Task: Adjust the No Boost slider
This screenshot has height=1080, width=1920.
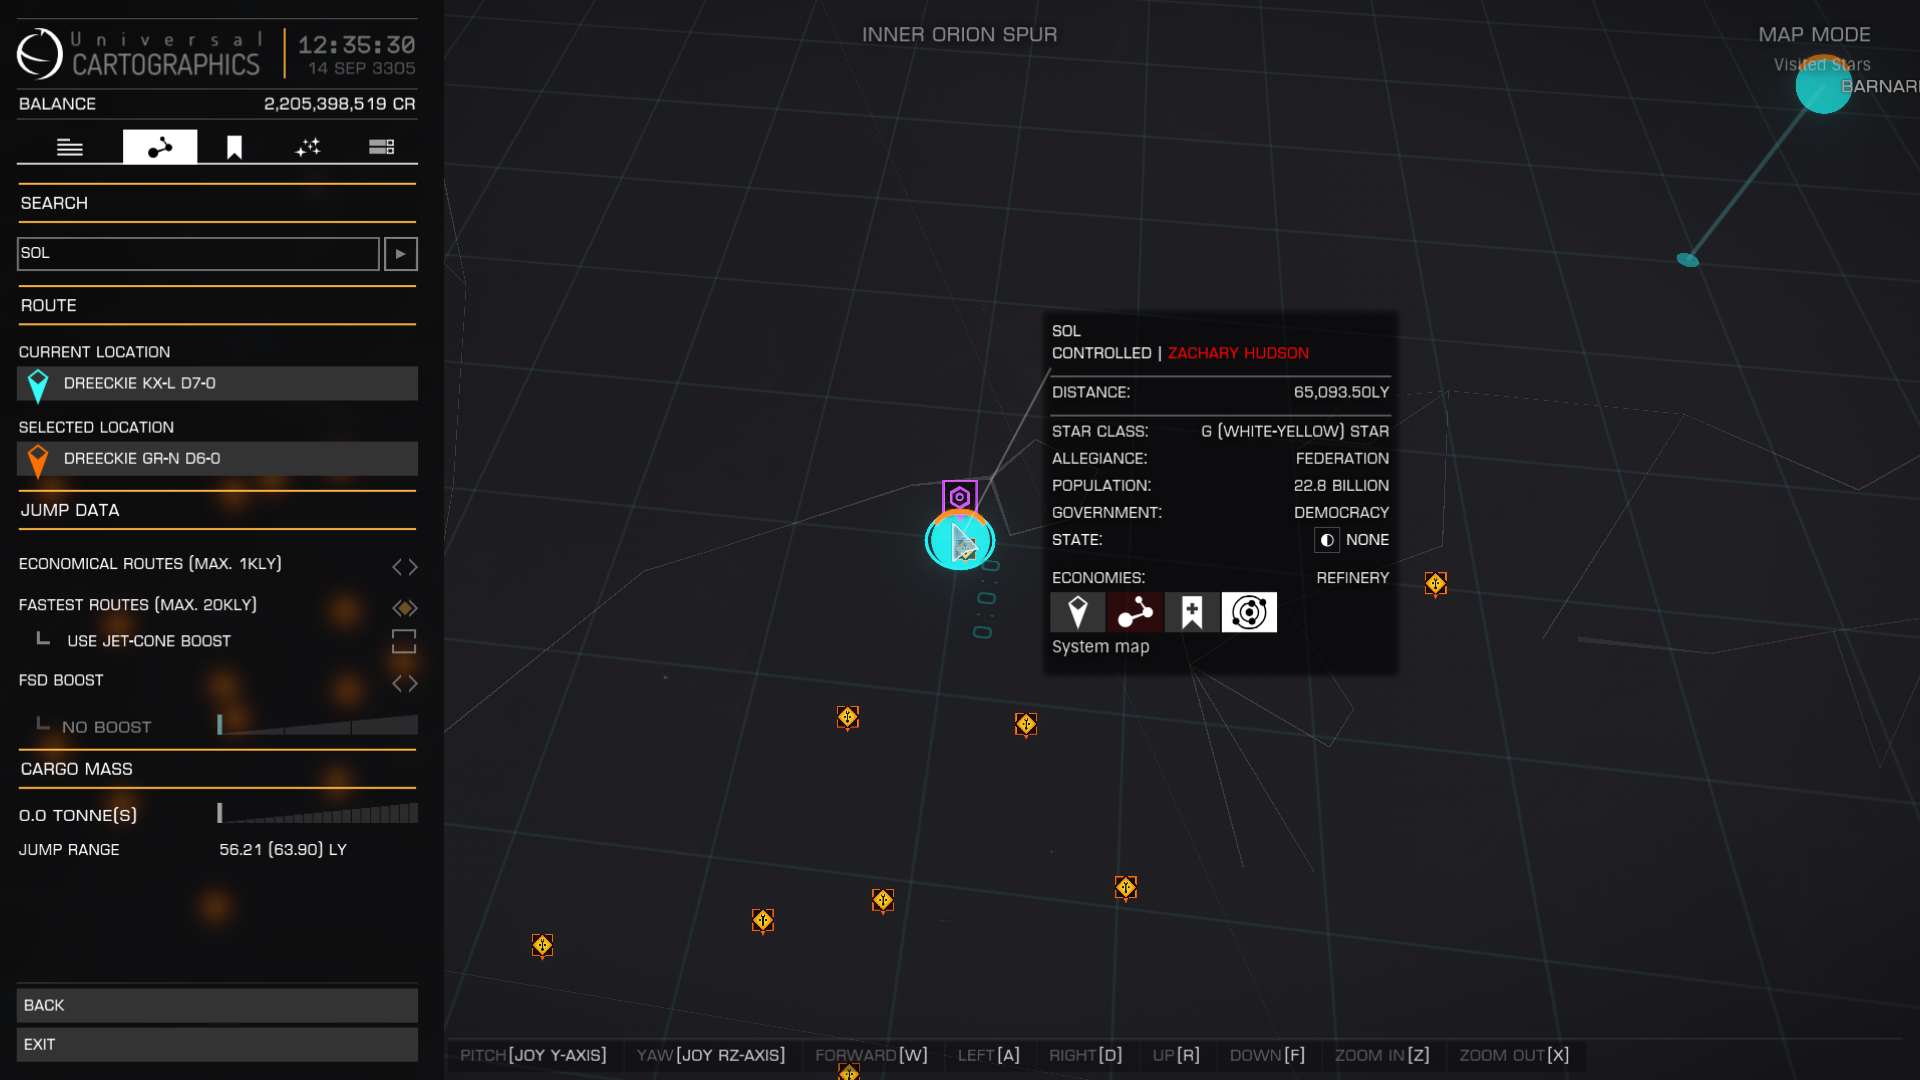Action: click(x=318, y=724)
